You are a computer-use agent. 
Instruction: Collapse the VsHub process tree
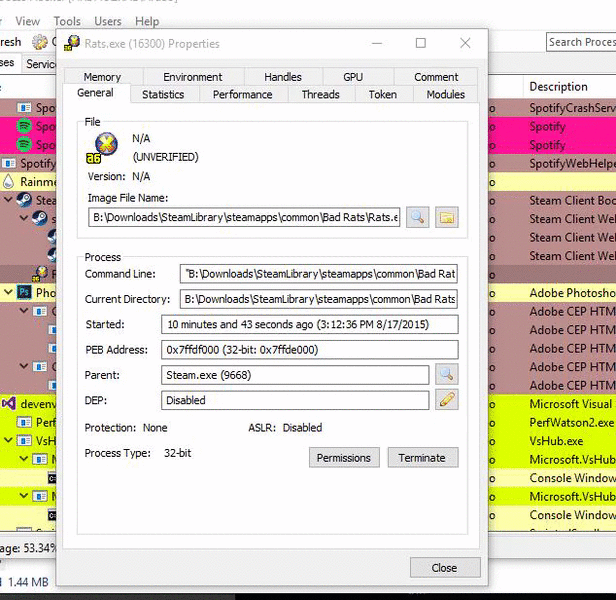(8, 440)
